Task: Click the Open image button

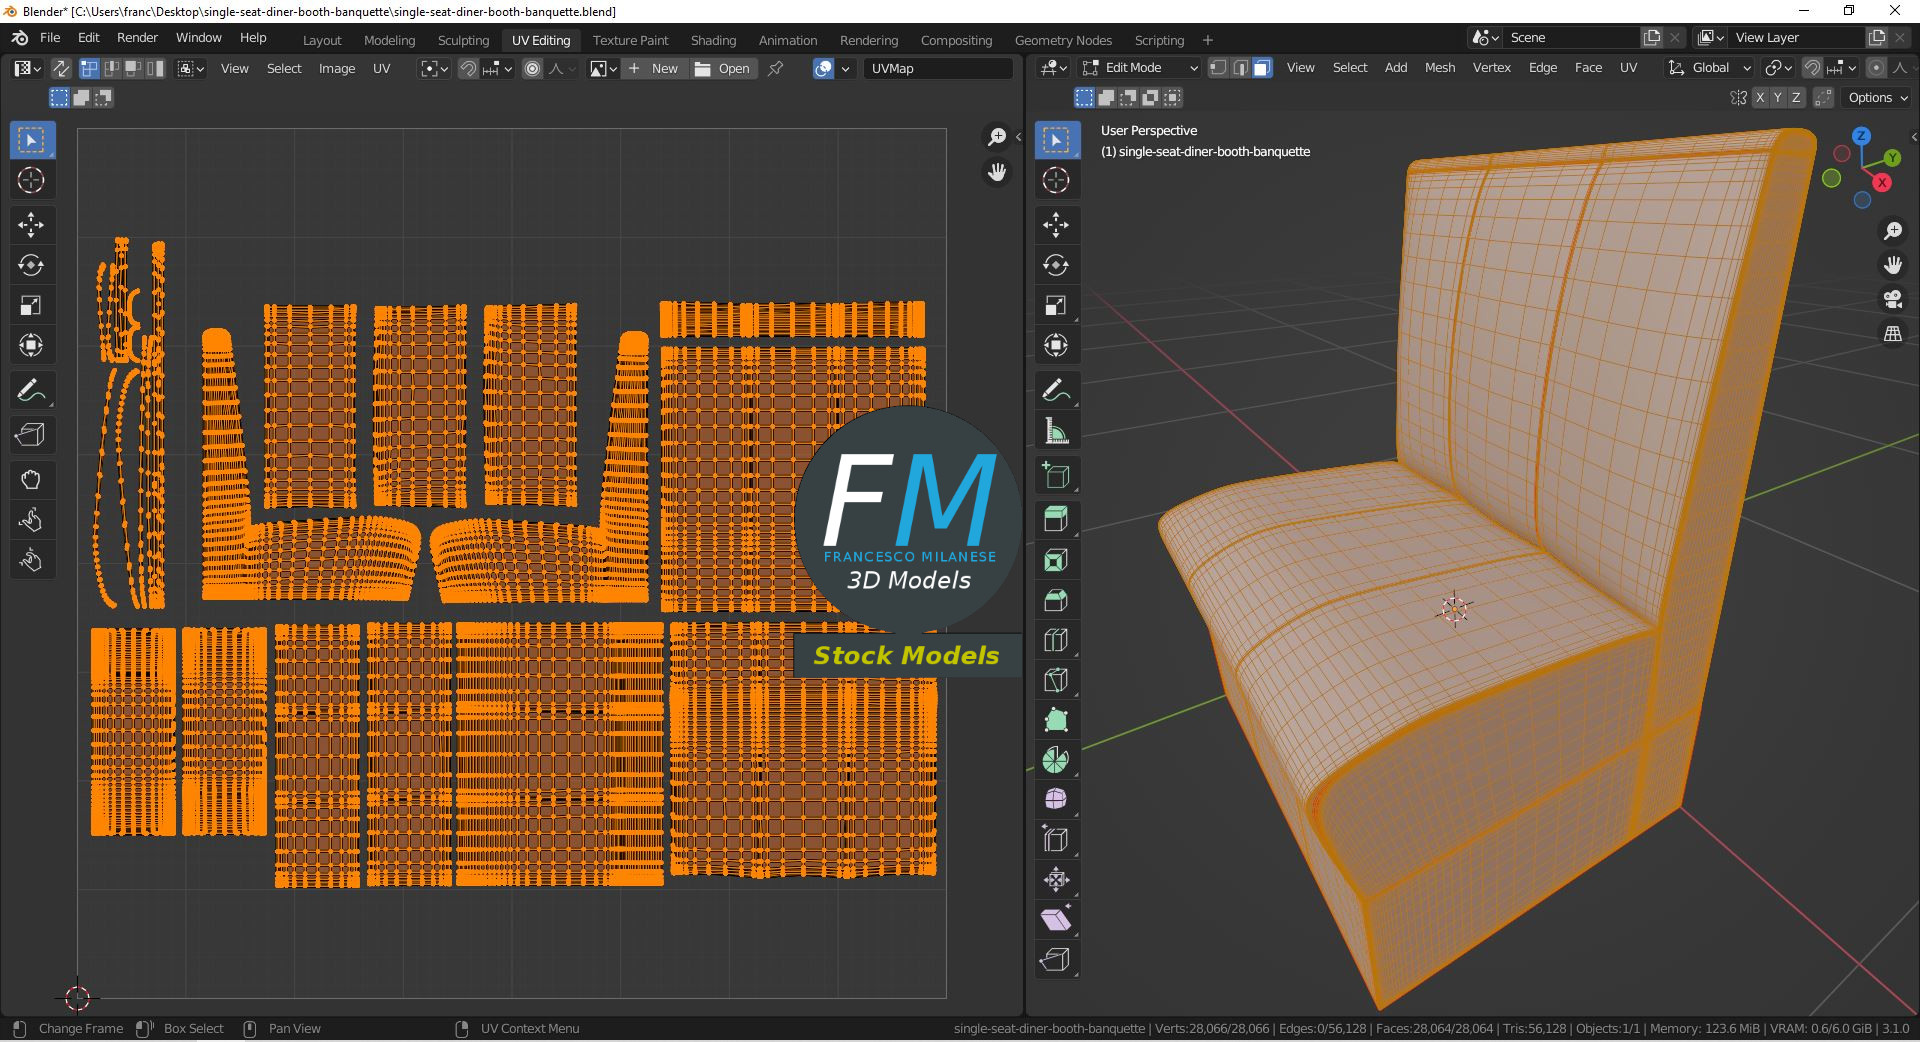Action: [723, 68]
